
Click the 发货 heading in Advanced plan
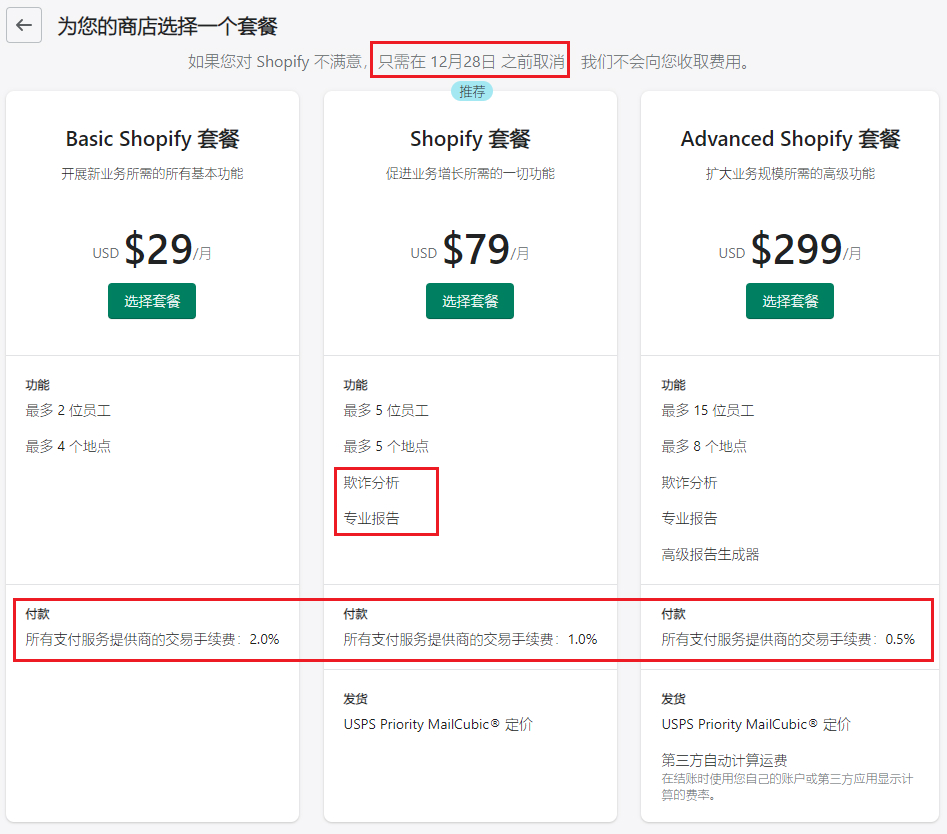tap(673, 699)
